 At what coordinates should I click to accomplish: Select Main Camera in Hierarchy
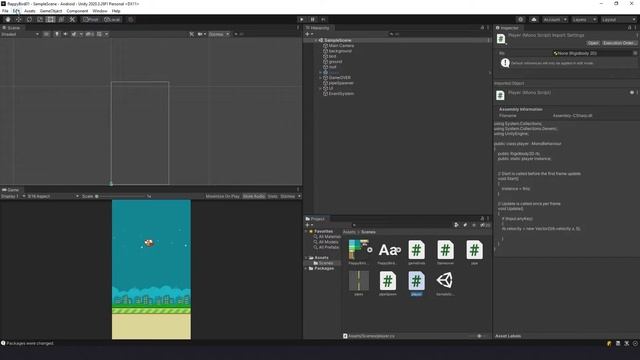pos(341,46)
